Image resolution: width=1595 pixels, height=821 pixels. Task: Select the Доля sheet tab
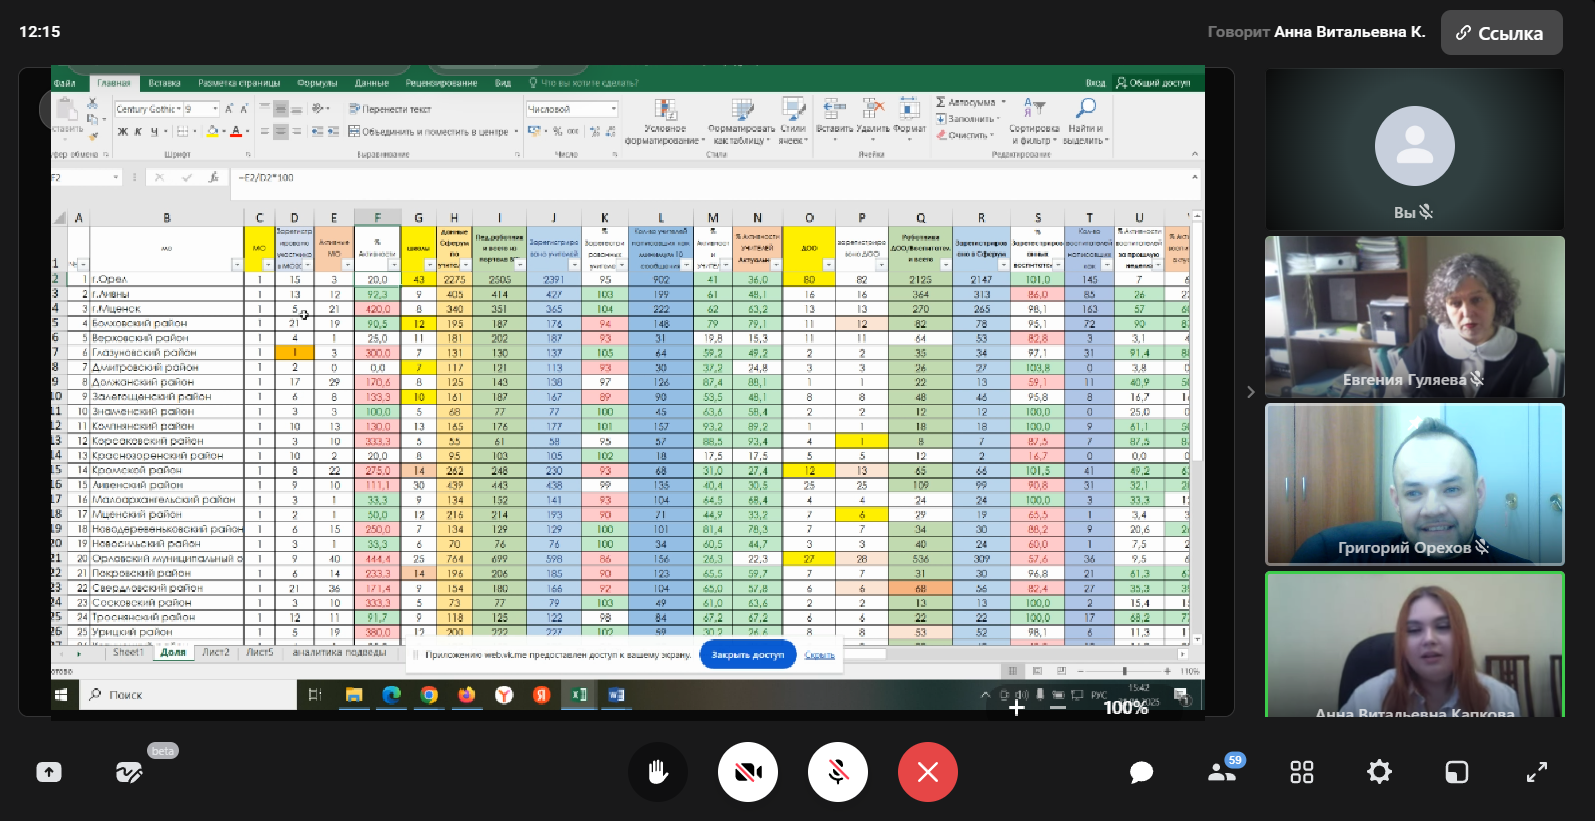click(173, 652)
